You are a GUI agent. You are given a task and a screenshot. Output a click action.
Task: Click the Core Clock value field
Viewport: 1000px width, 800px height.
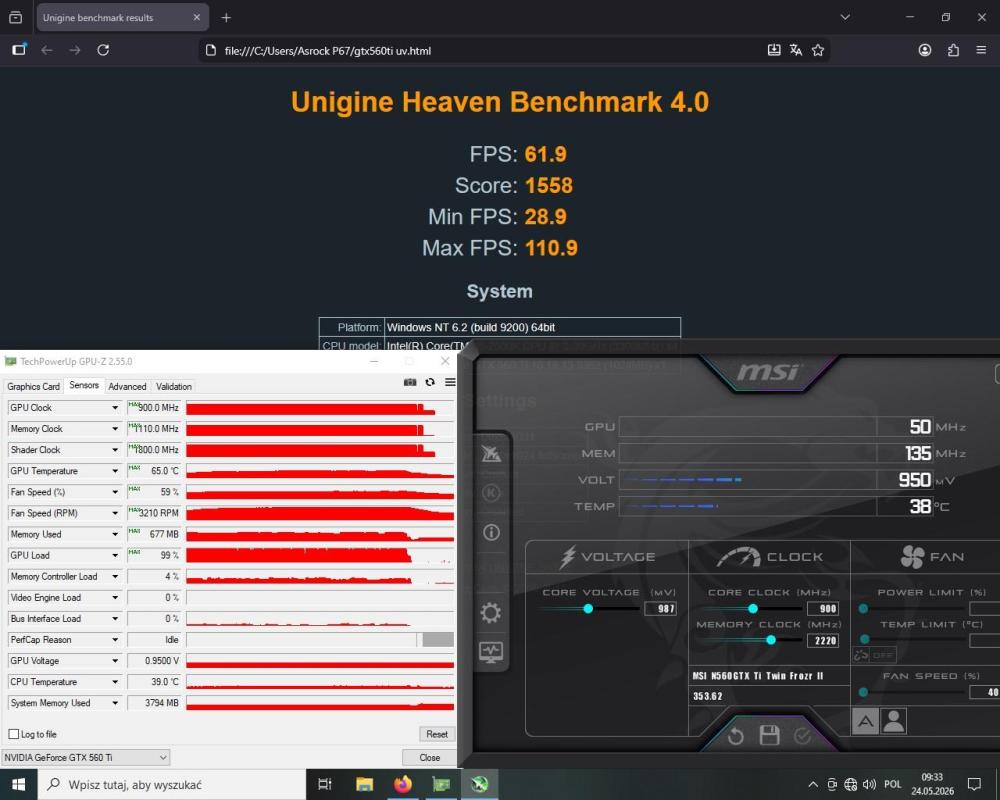click(x=823, y=609)
